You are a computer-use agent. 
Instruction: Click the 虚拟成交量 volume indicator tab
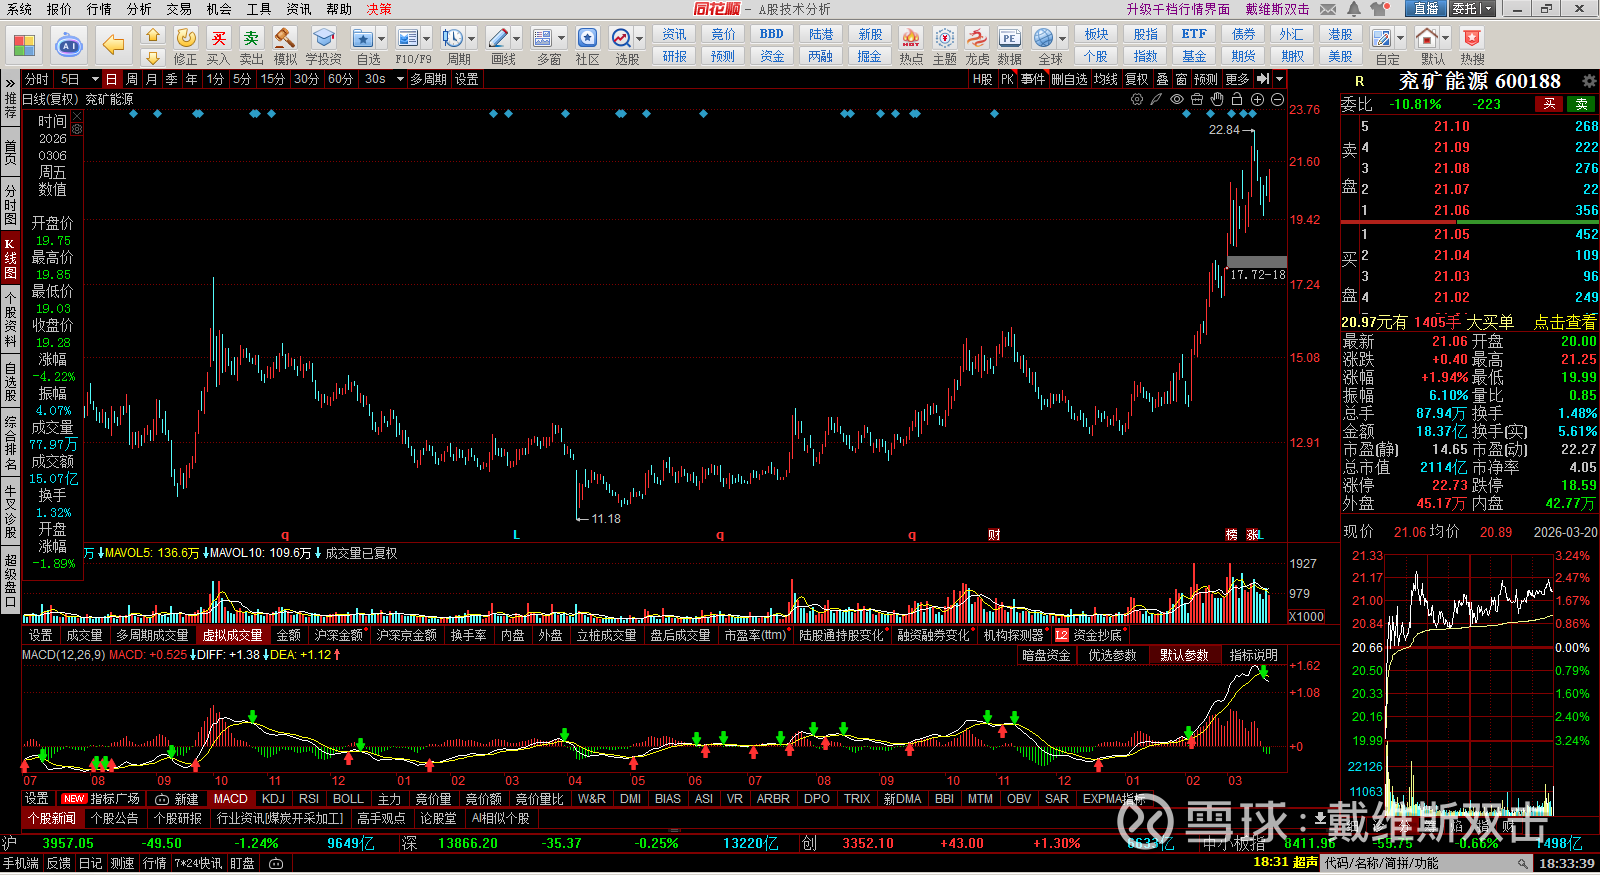[233, 635]
